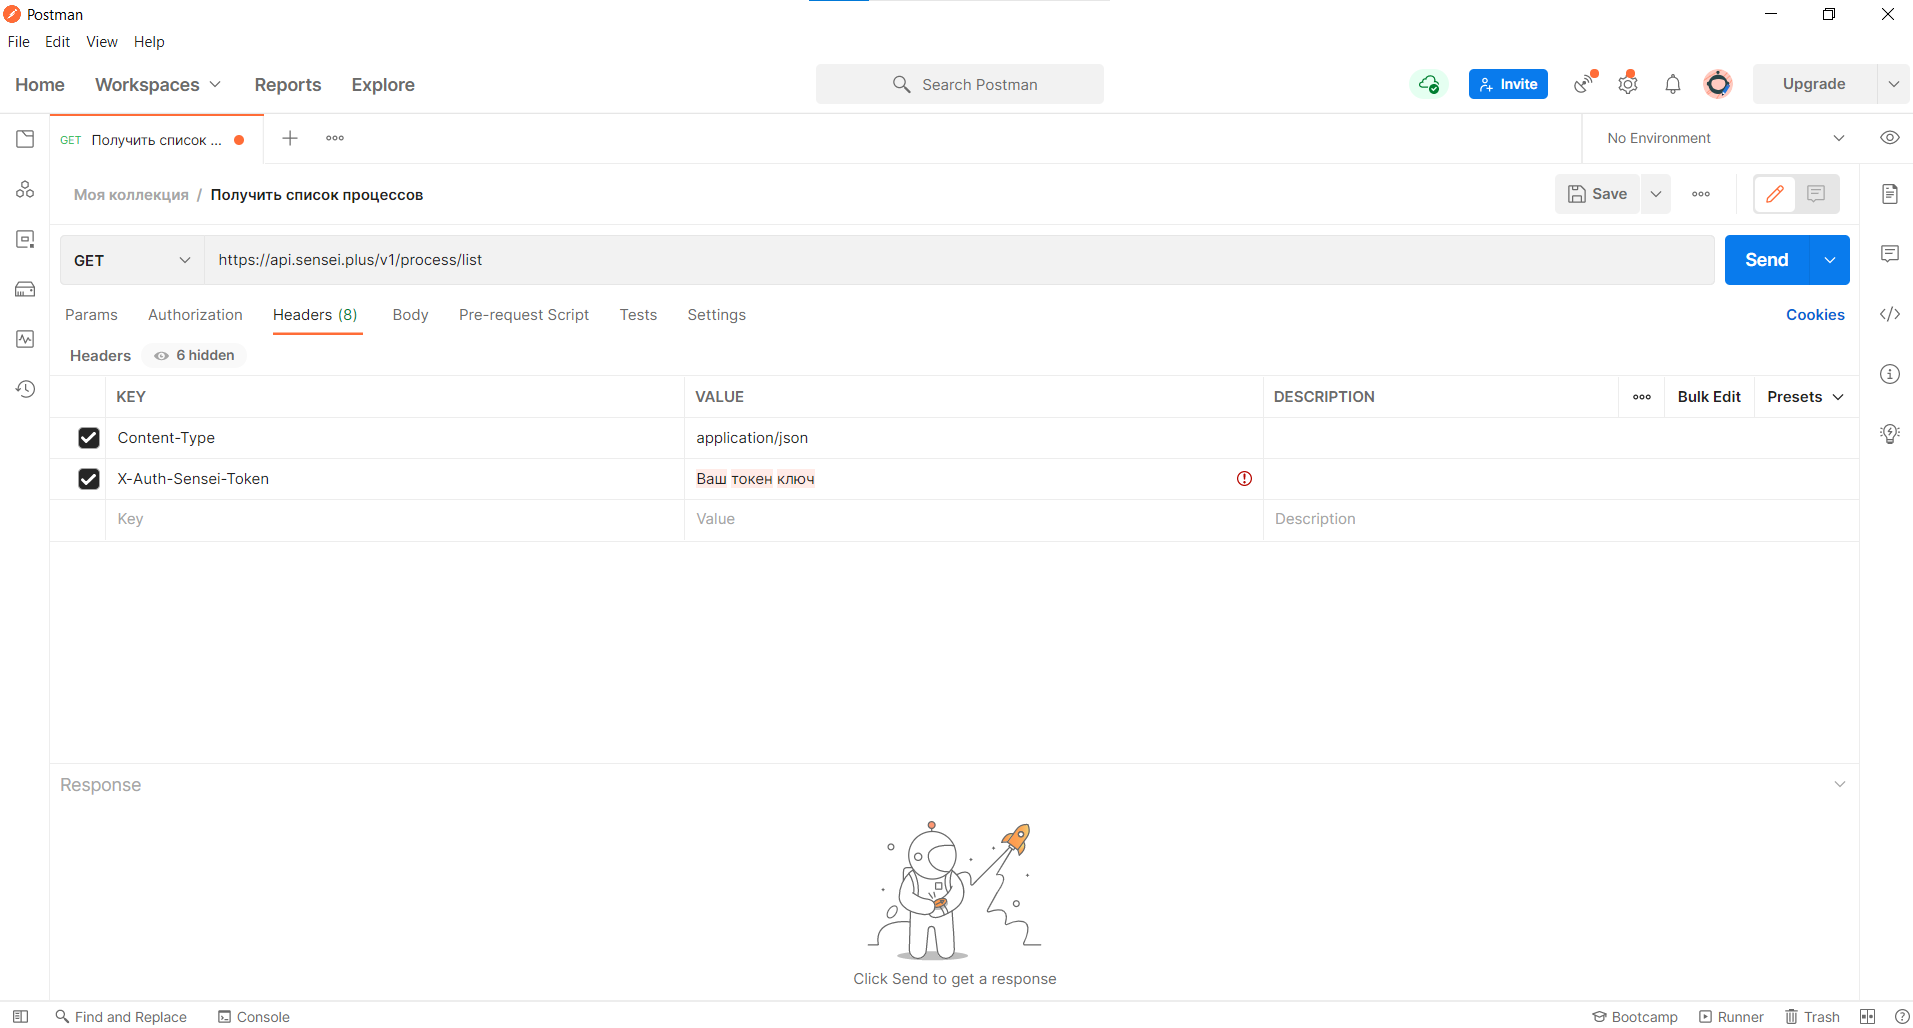Switch to the Params tab

[91, 315]
